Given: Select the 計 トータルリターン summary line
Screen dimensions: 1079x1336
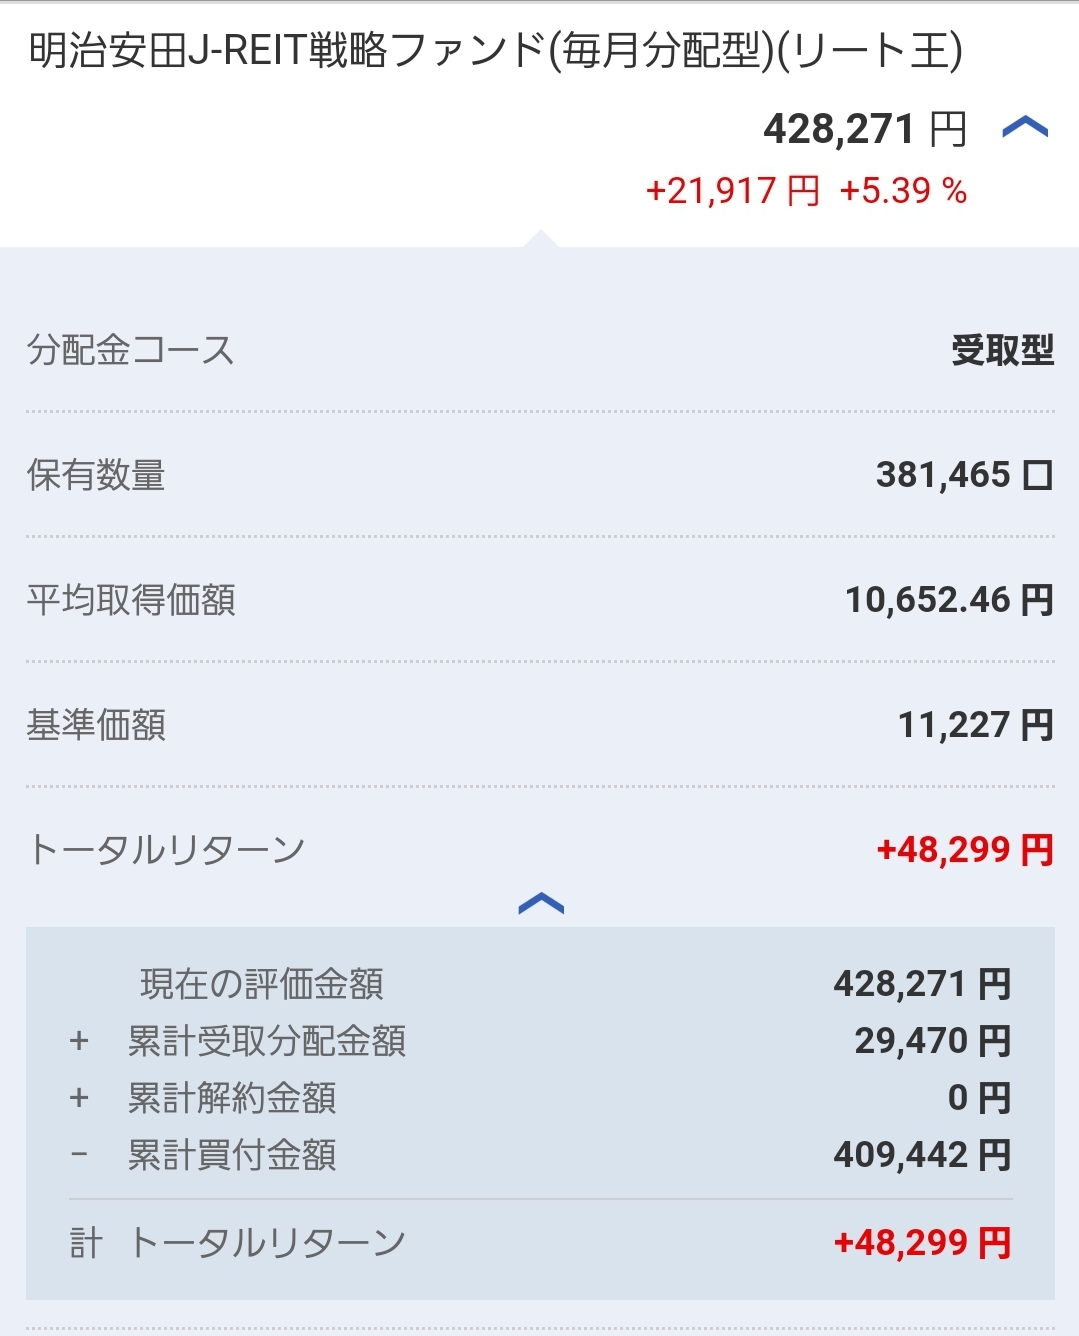Looking at the screenshot, I should pyautogui.click(x=238, y=1243).
